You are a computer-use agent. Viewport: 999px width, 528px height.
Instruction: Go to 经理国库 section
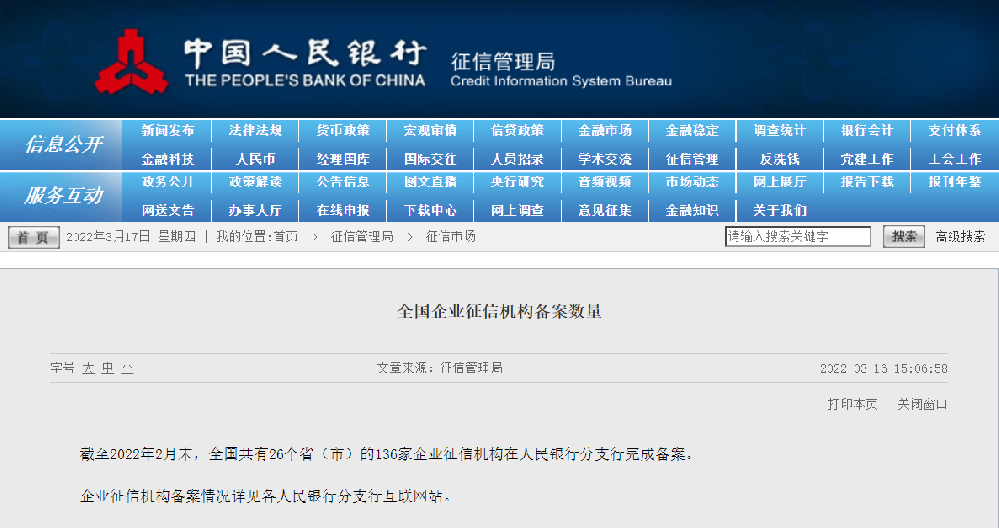(343, 159)
